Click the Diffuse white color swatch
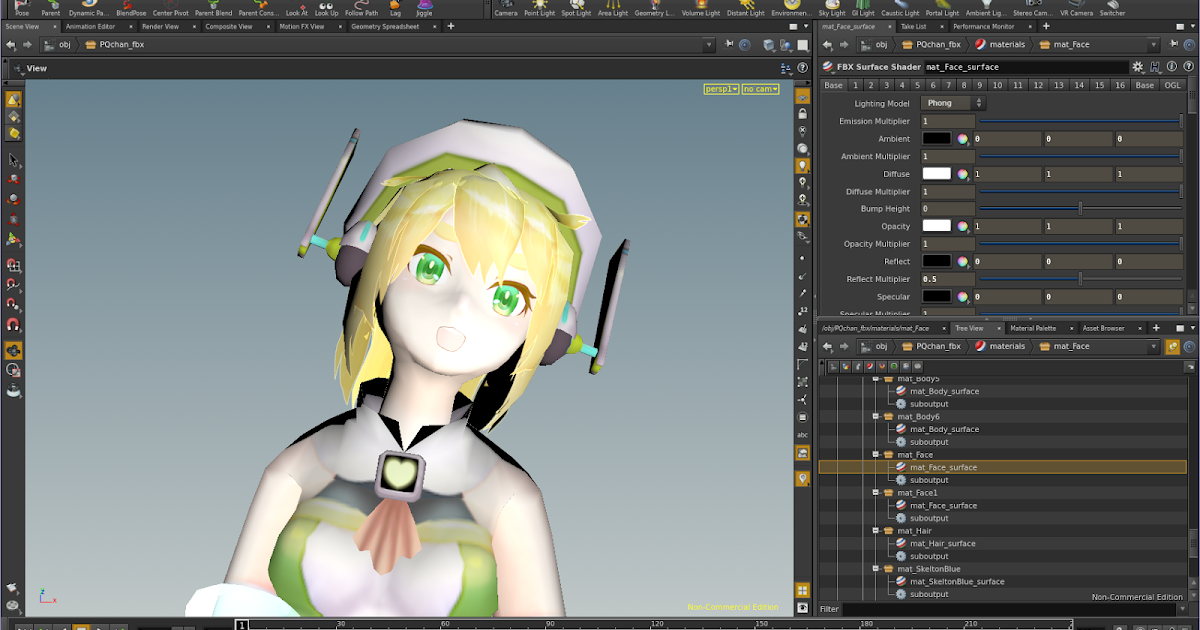 (x=937, y=173)
